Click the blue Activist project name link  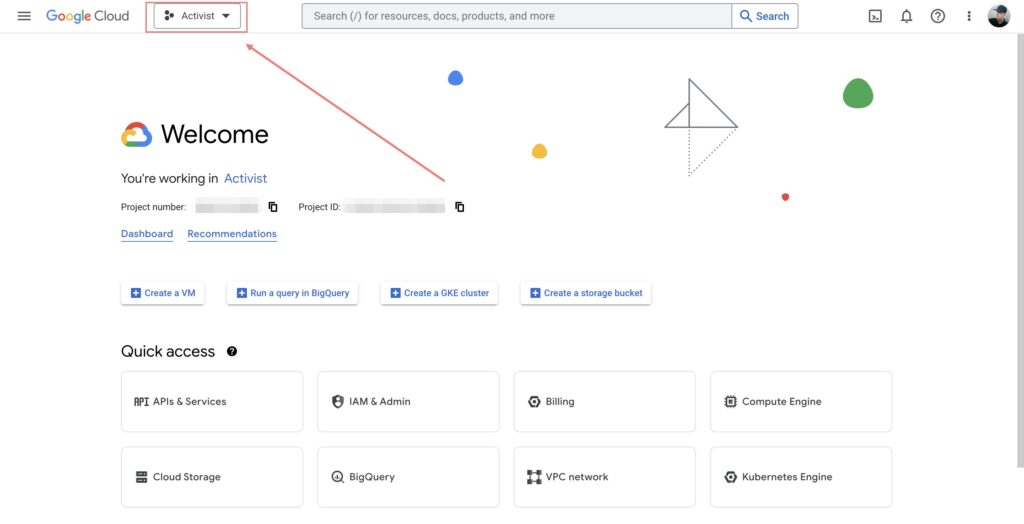(x=245, y=179)
